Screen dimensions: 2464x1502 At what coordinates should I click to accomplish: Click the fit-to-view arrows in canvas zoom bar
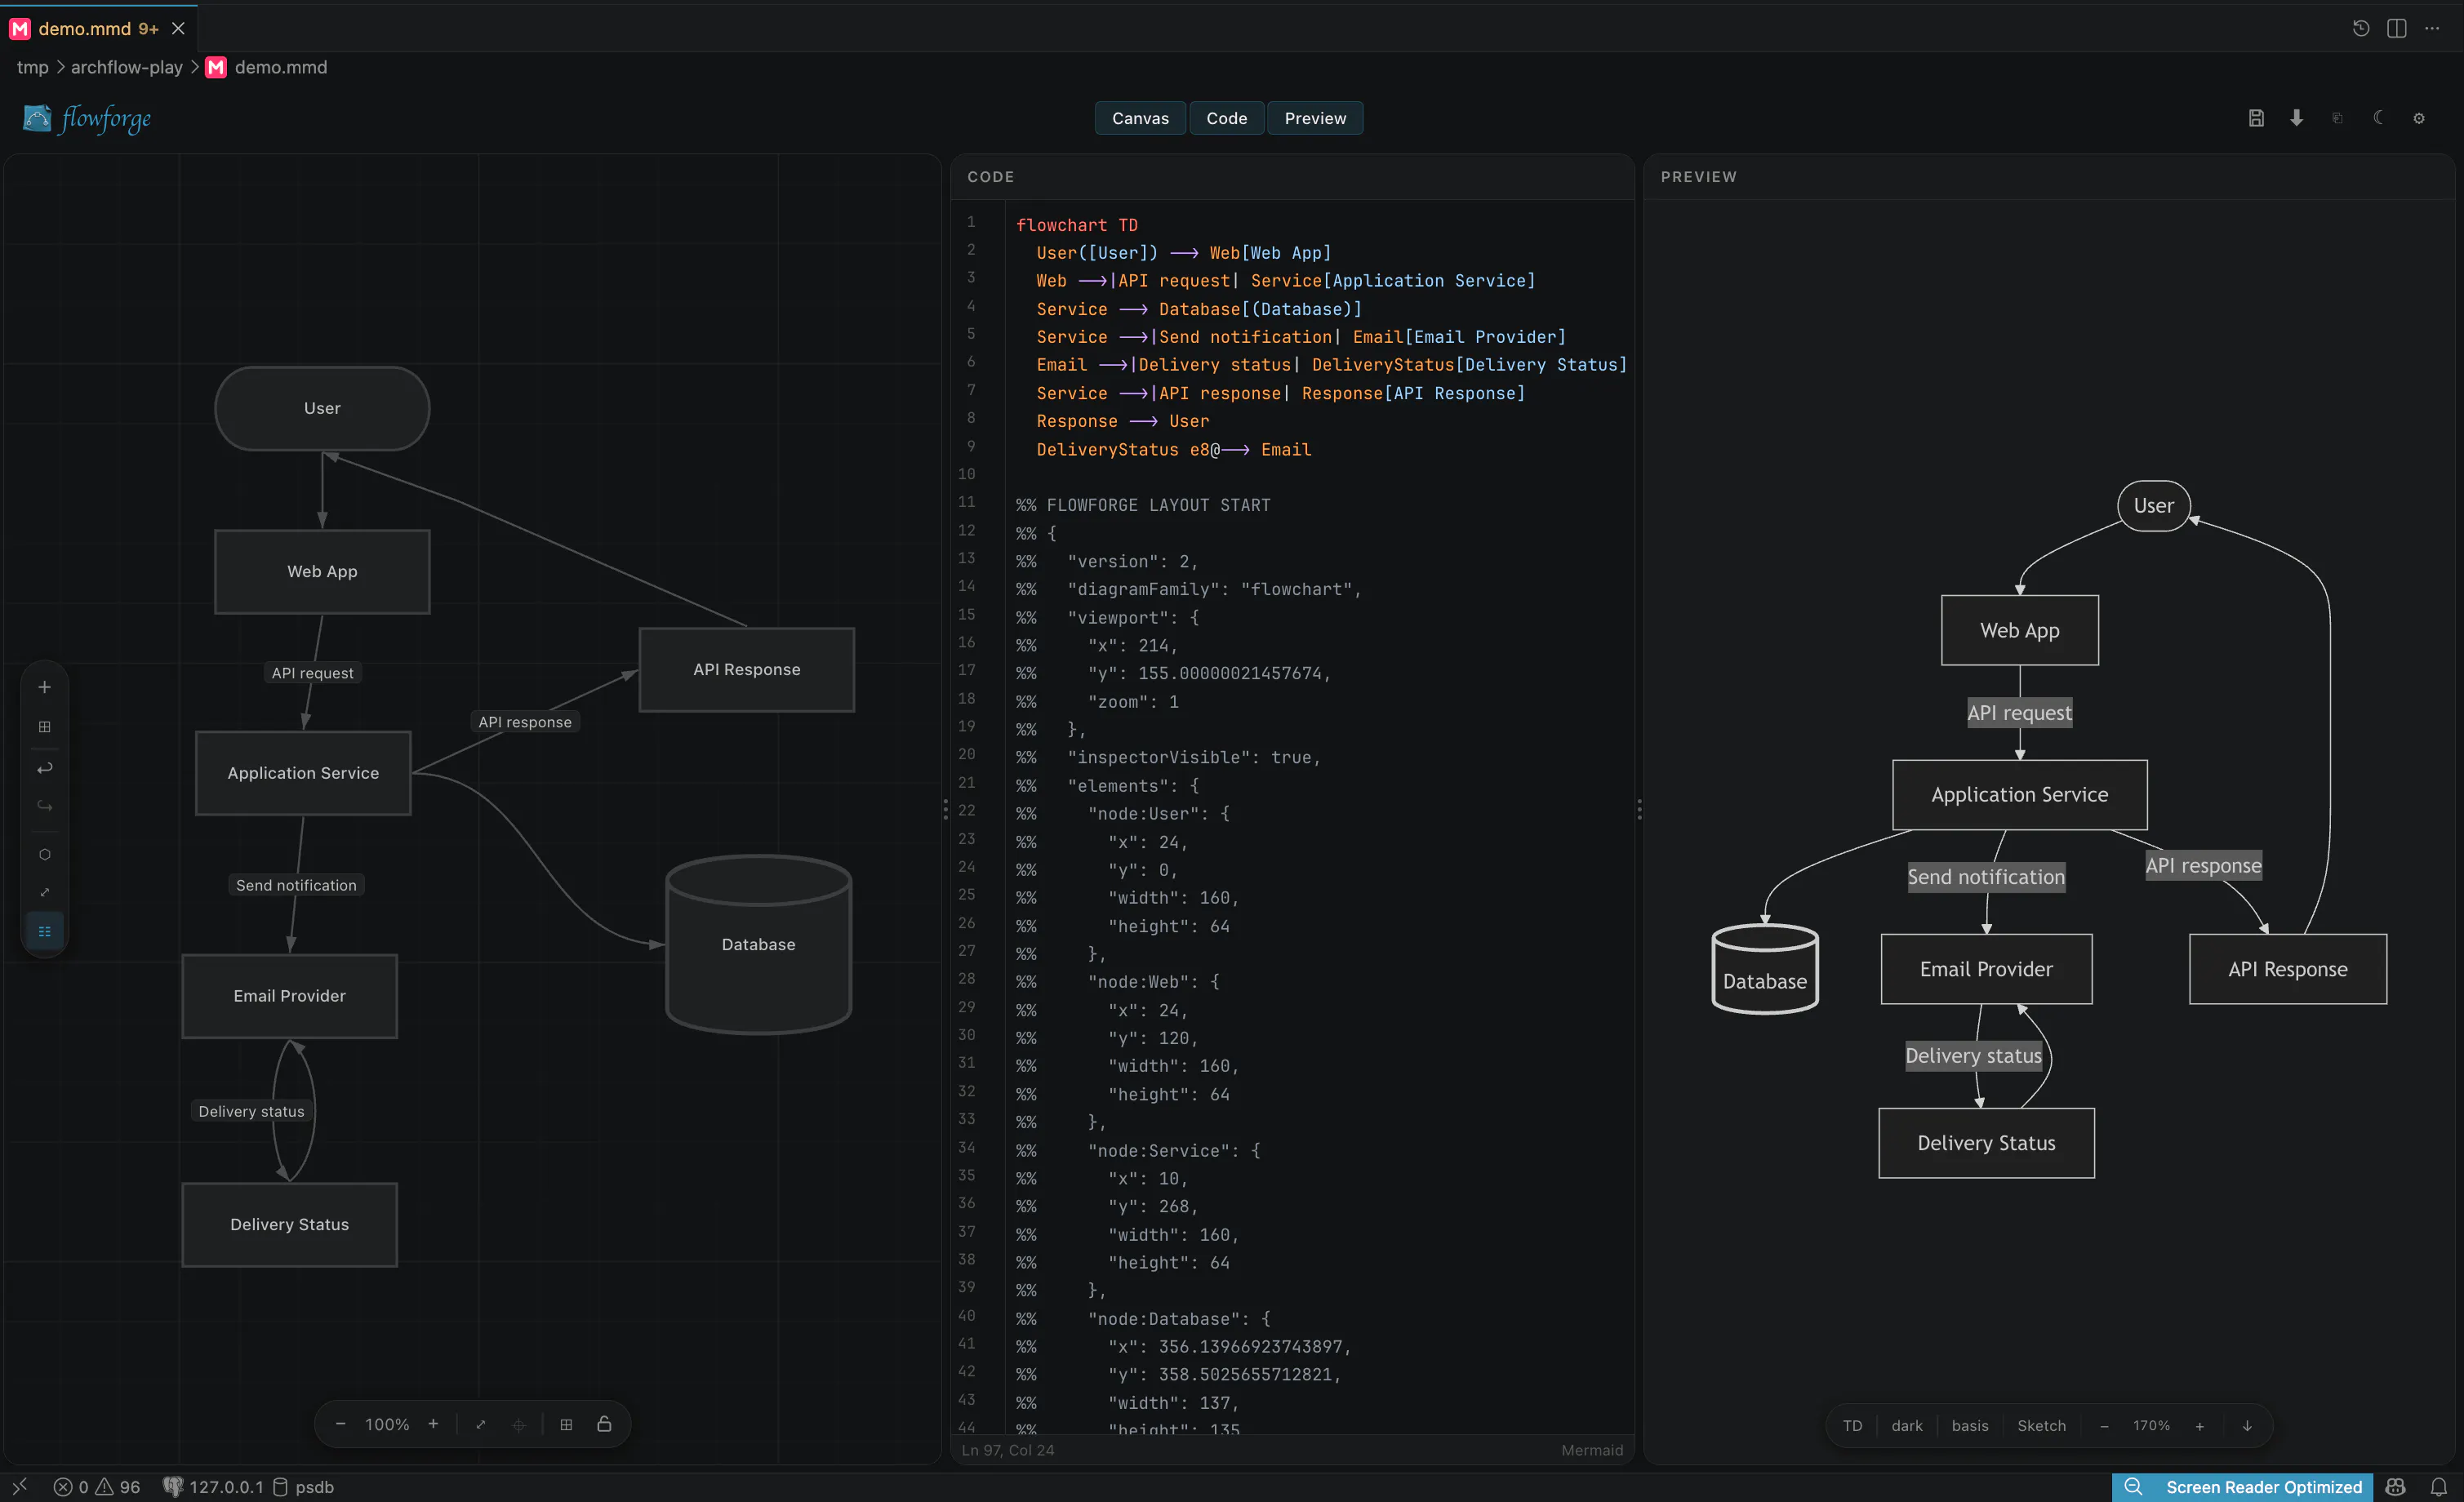481,1424
